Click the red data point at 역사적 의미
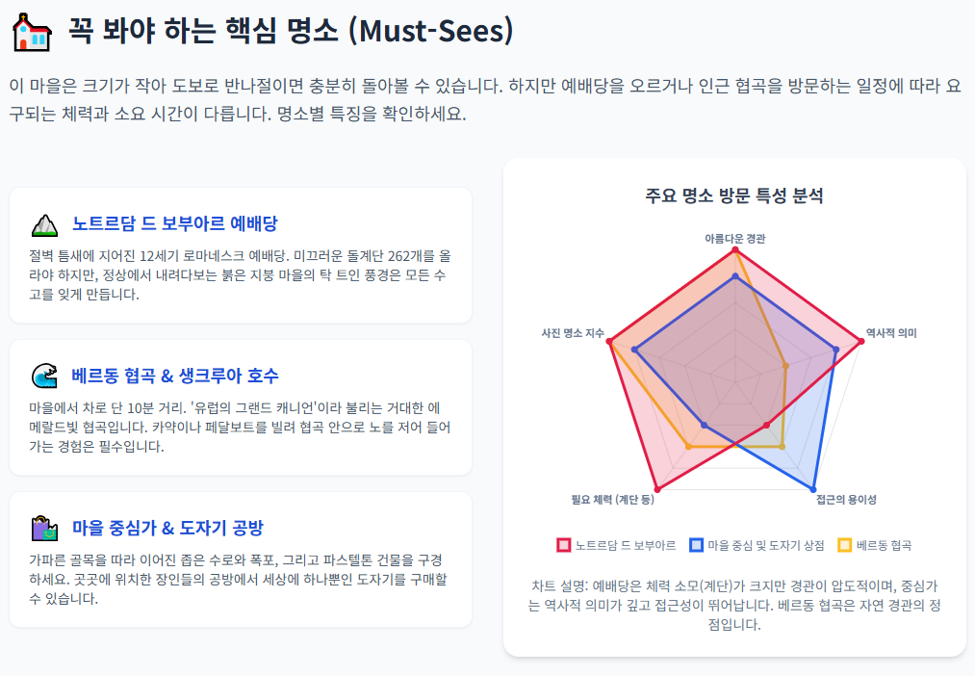 pos(861,341)
